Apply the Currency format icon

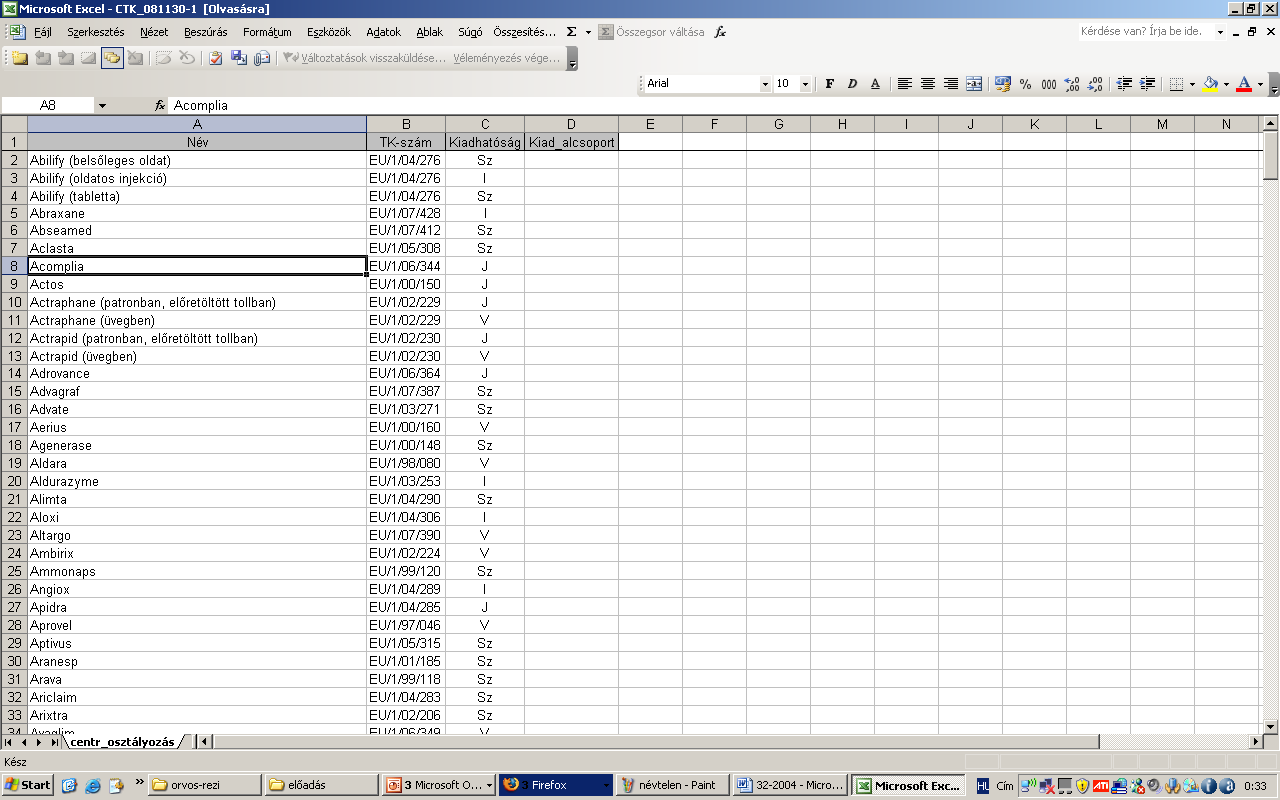tap(1003, 84)
